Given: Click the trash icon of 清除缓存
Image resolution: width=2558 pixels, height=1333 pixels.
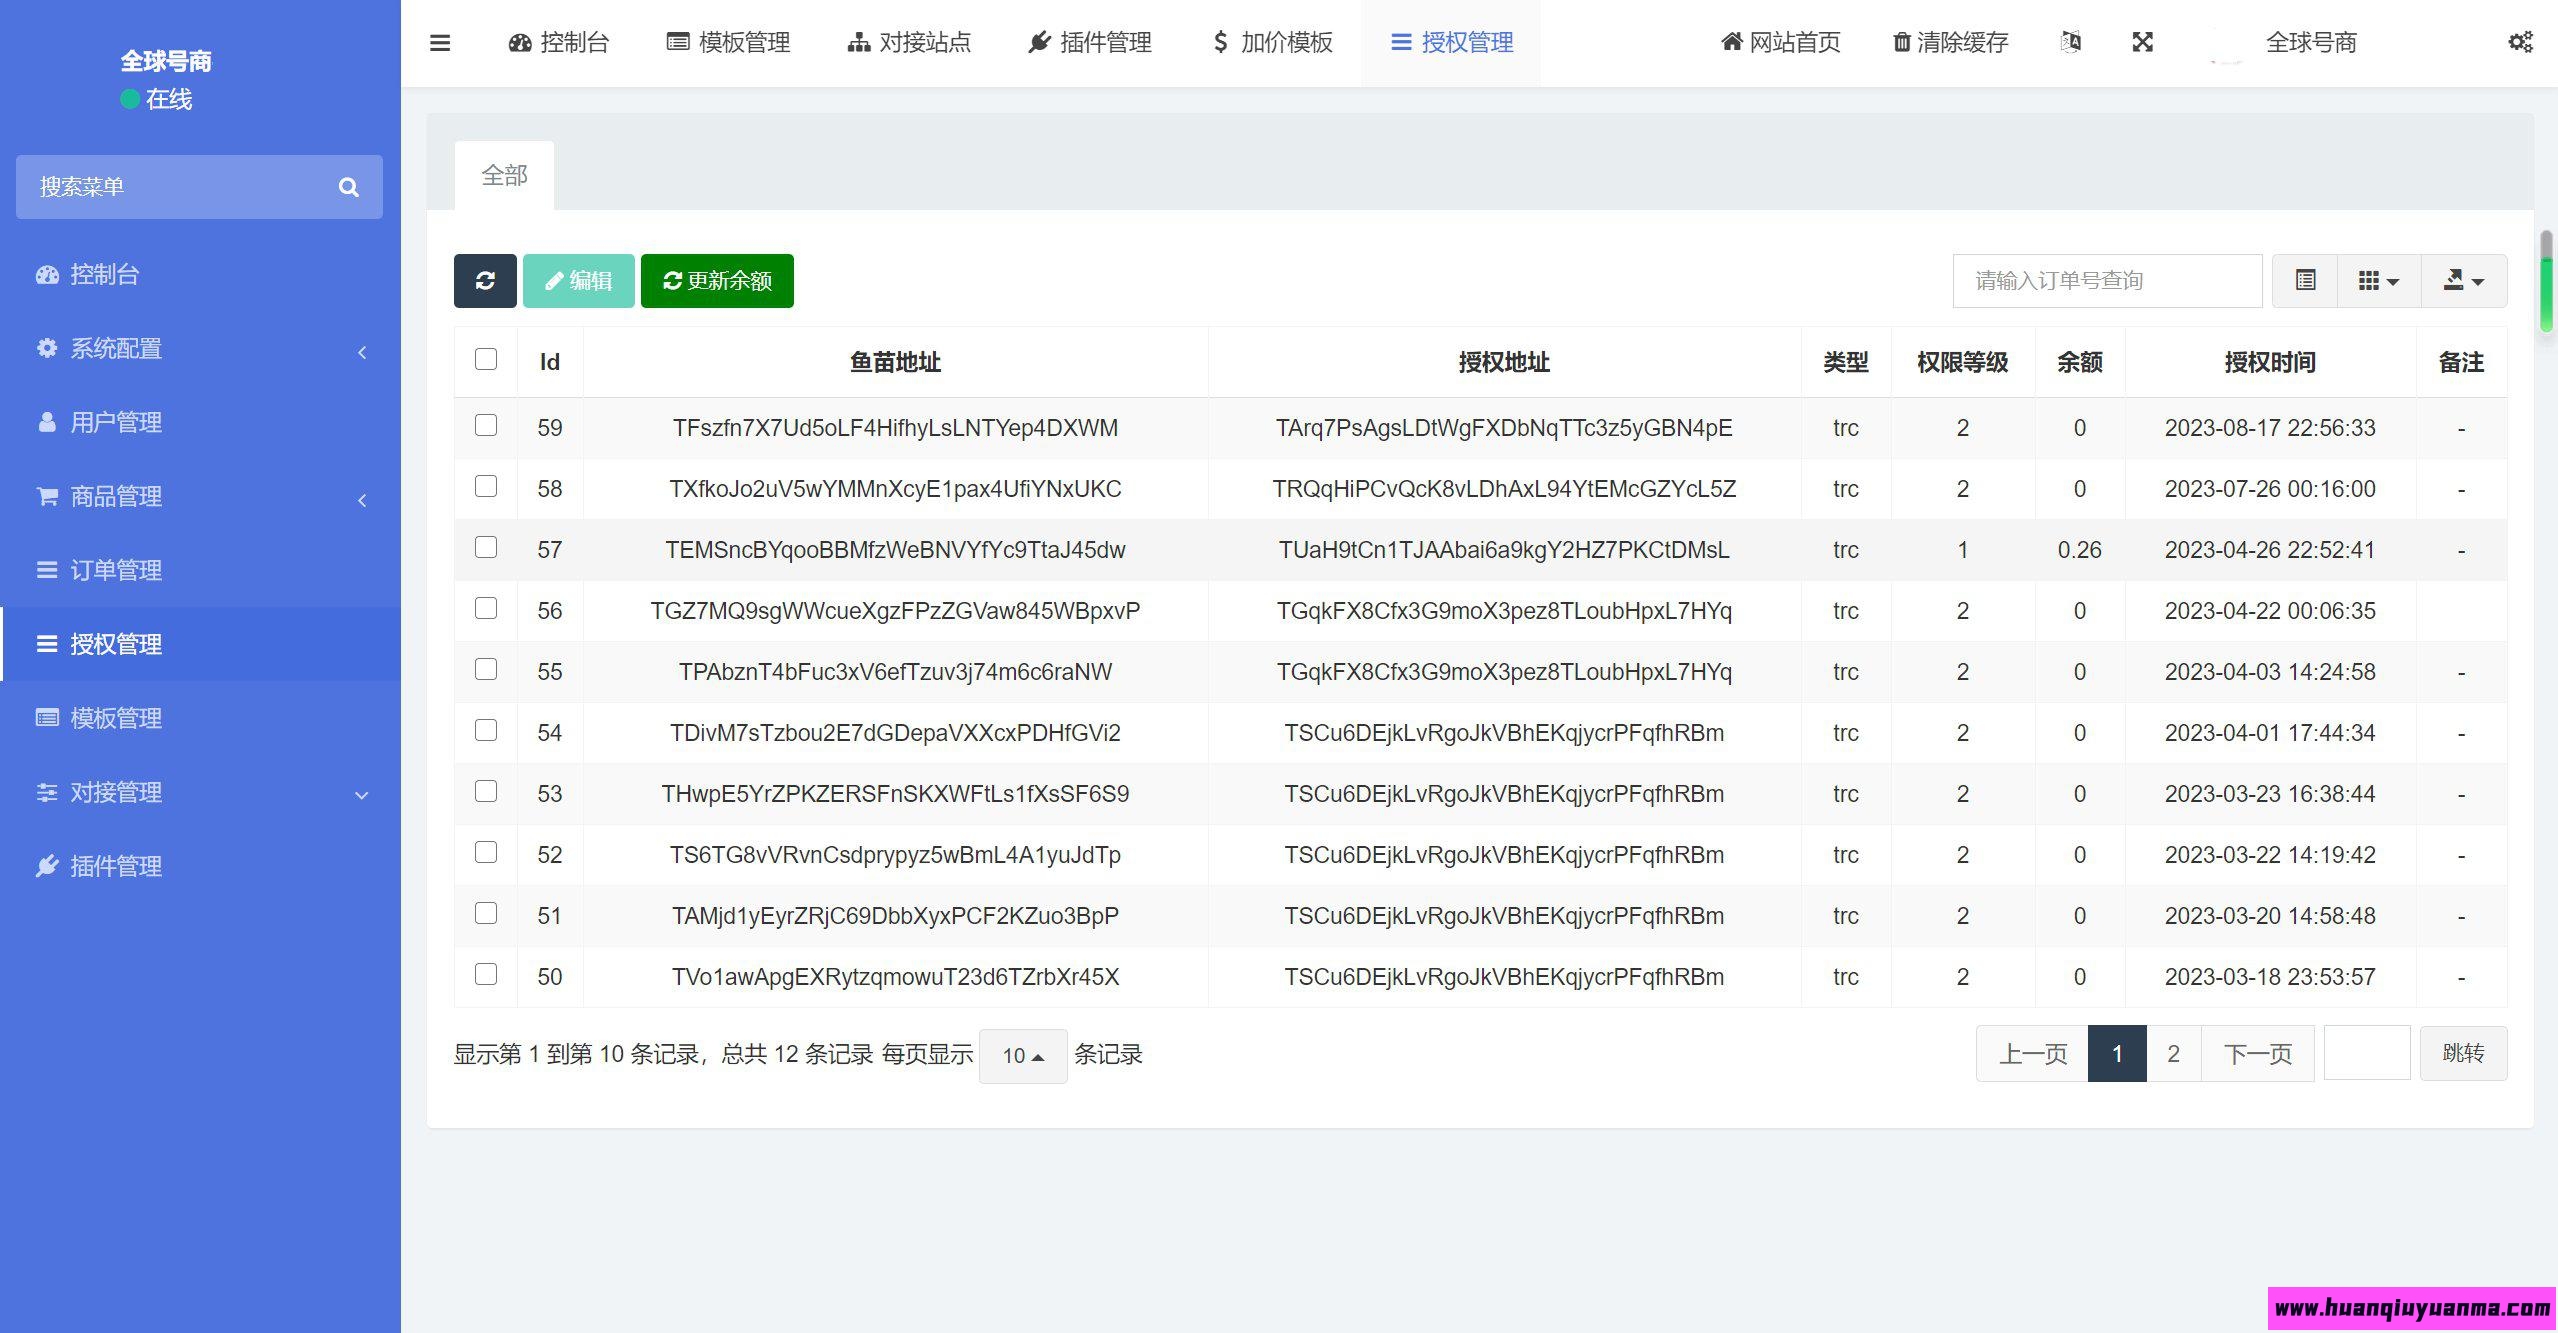Looking at the screenshot, I should 1902,42.
